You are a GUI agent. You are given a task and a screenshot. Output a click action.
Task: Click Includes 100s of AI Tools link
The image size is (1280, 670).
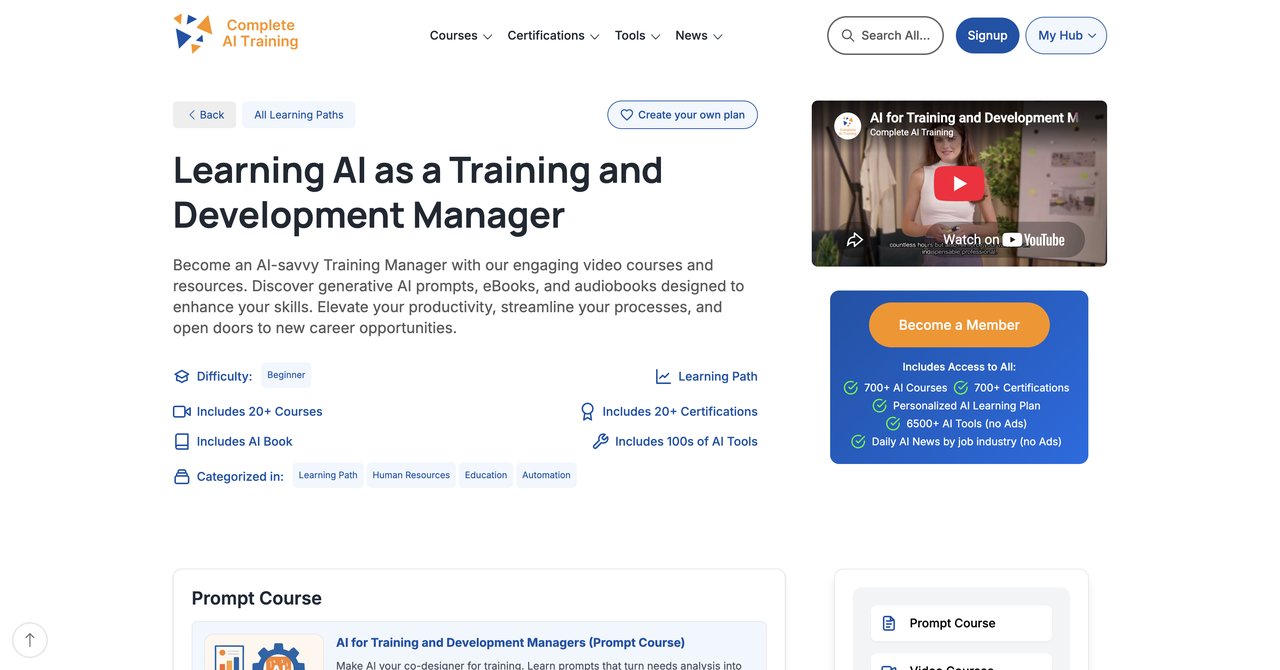pos(686,442)
